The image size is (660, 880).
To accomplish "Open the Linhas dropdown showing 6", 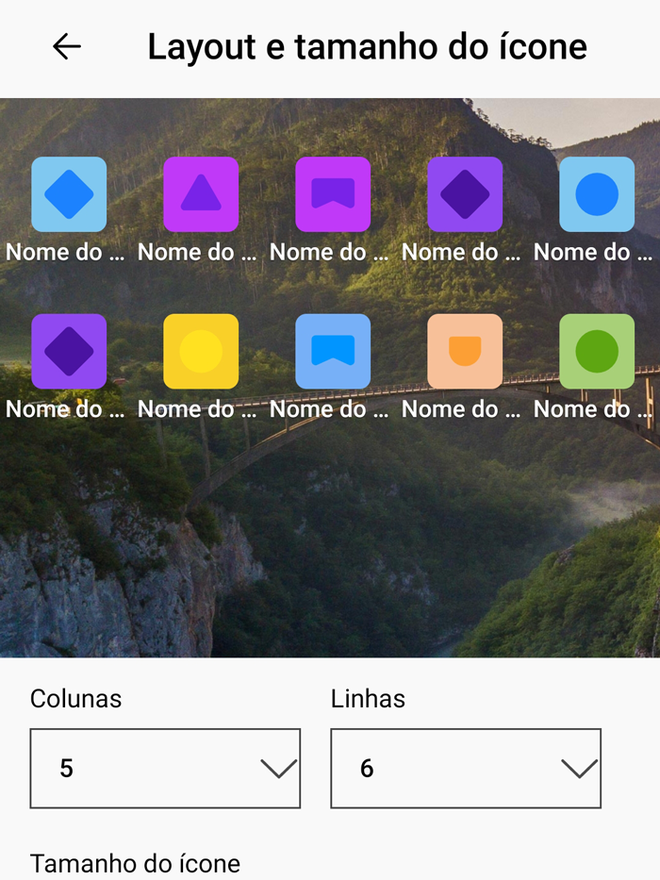I will tap(466, 768).
